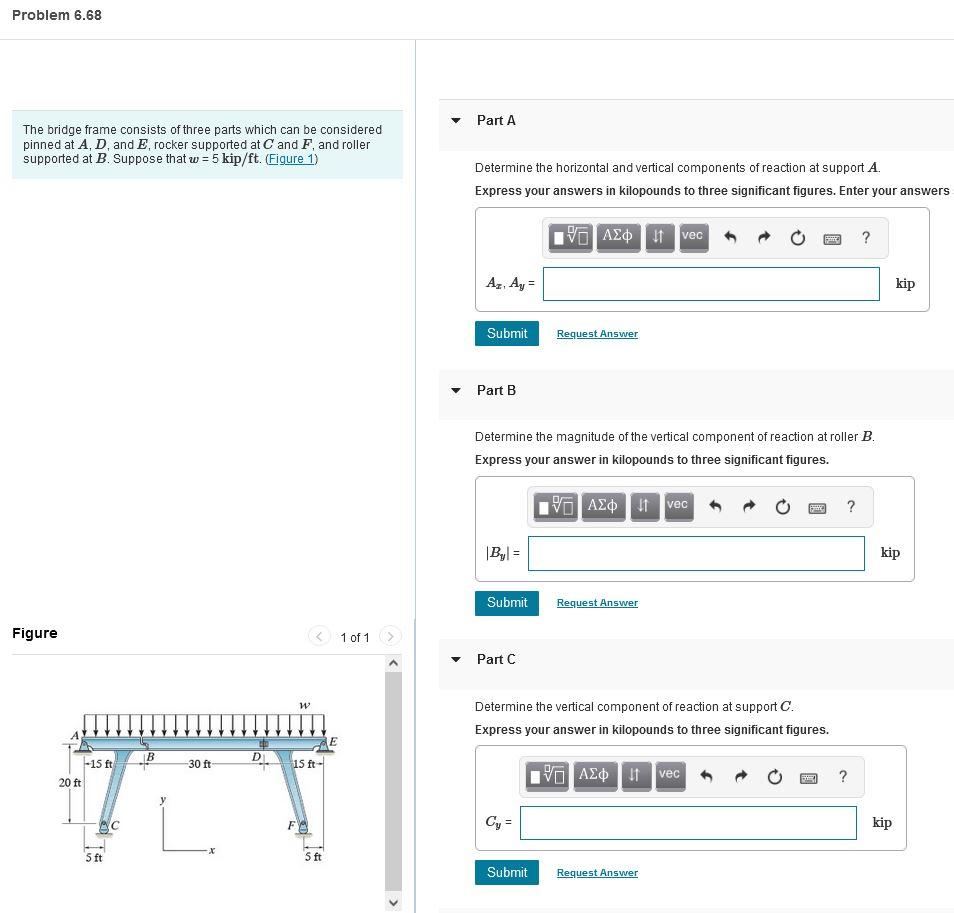Redo entry in Part B toolbar
Image resolution: width=954 pixels, height=913 pixels.
(750, 506)
